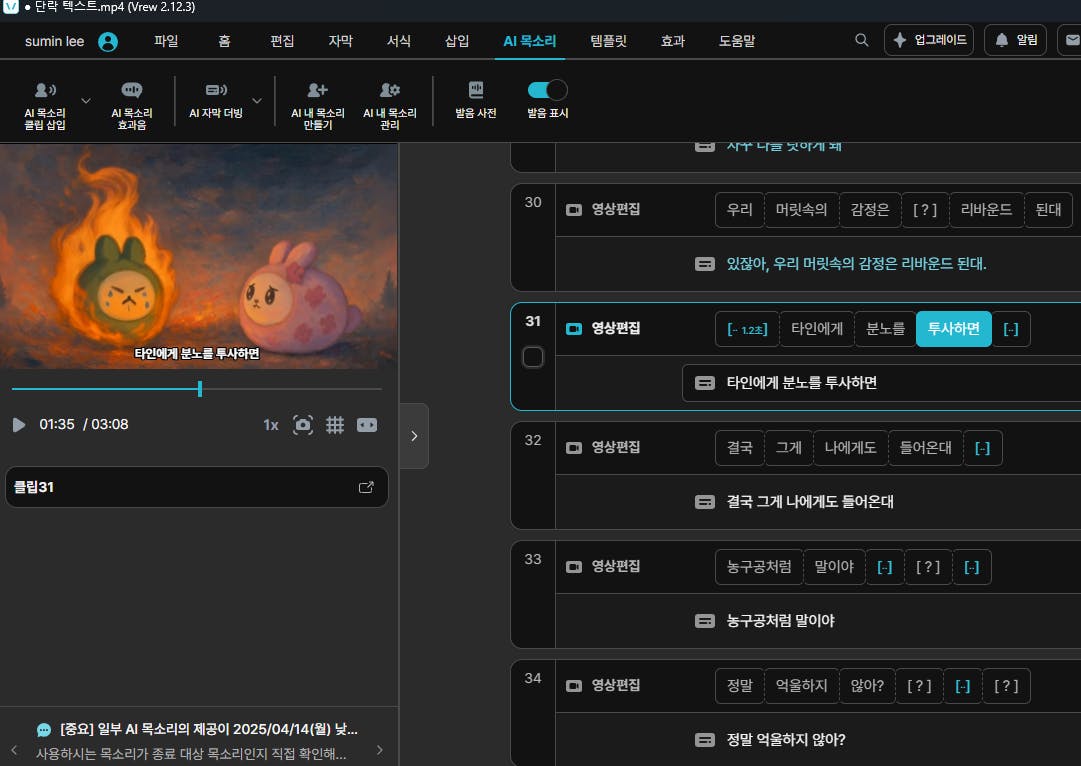Image resolution: width=1081 pixels, height=766 pixels.
Task: Click subtitle icon for clip 34
Action: tap(705, 740)
